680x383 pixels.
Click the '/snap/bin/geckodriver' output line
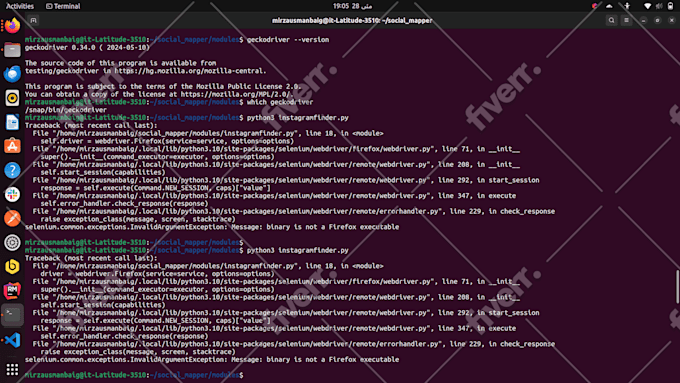pos(65,110)
